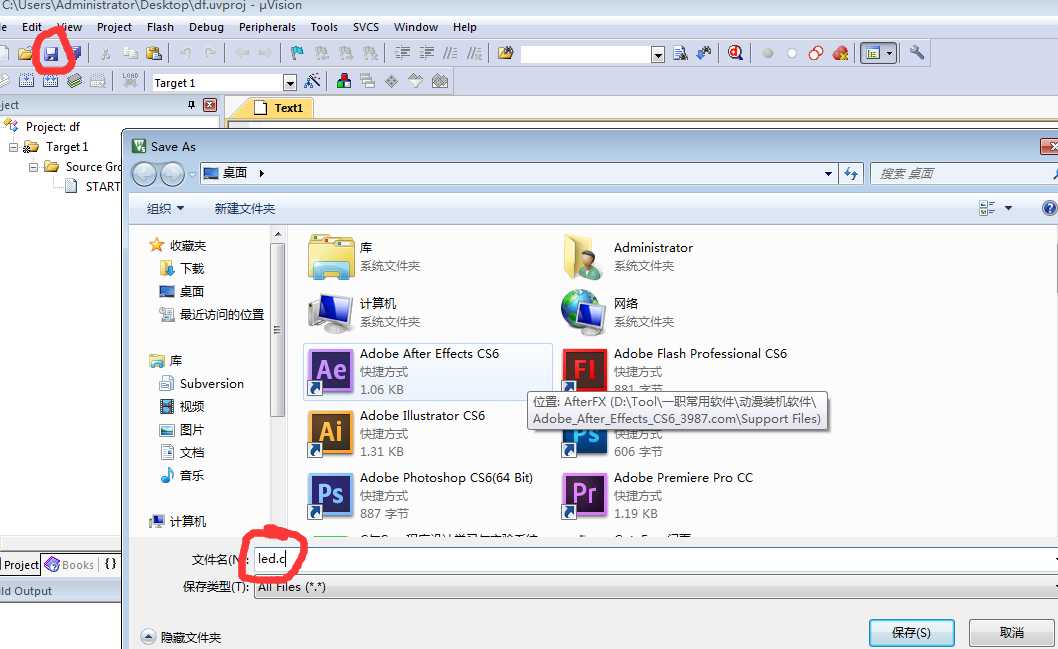Click the Indent selected lines icon
This screenshot has width=1058, height=649.
tap(402, 53)
